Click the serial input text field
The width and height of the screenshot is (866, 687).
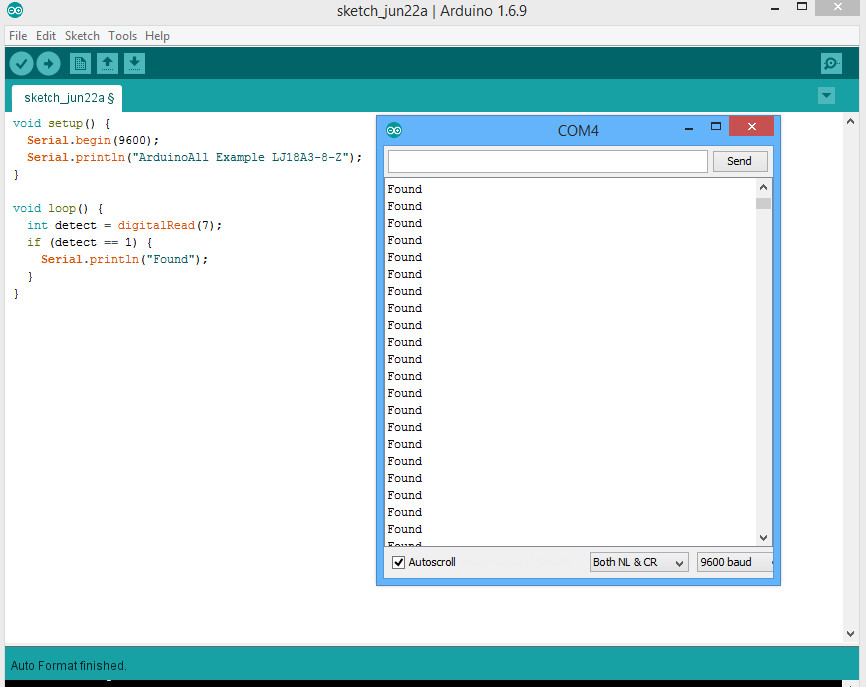tap(547, 161)
